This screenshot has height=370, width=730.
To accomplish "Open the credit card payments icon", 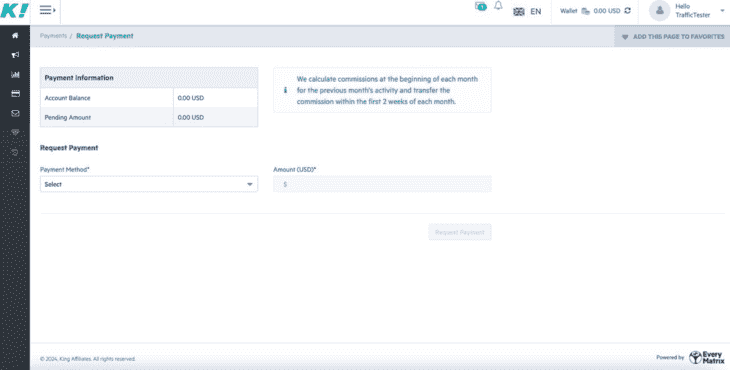I will 15,94.
